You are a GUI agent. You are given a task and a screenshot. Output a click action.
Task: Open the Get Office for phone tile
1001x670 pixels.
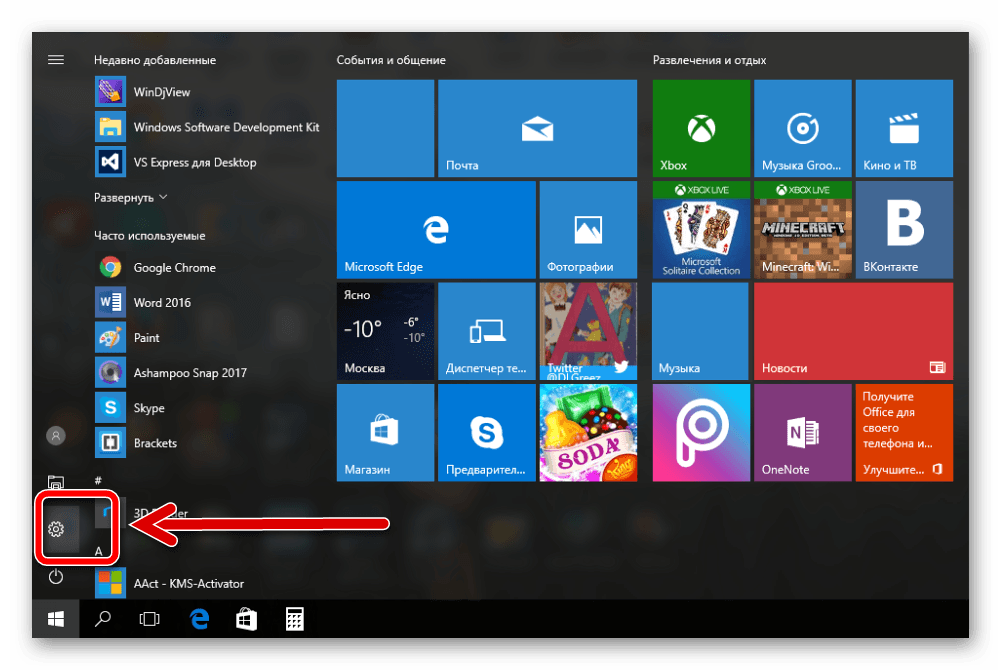pos(904,432)
